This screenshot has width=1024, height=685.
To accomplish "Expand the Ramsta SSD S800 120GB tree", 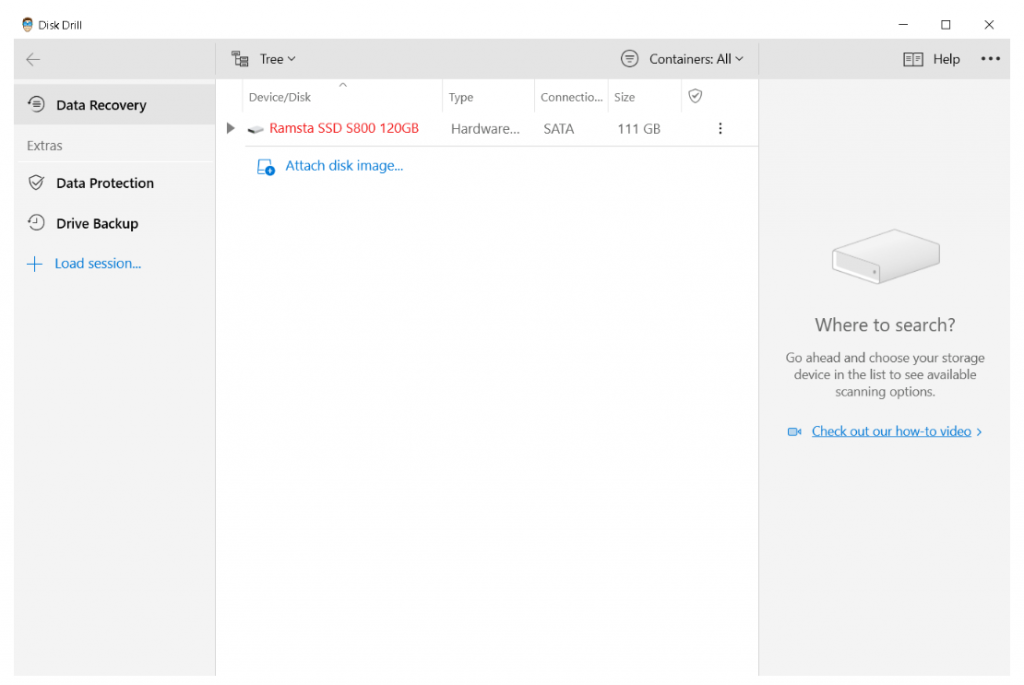I will tap(231, 129).
